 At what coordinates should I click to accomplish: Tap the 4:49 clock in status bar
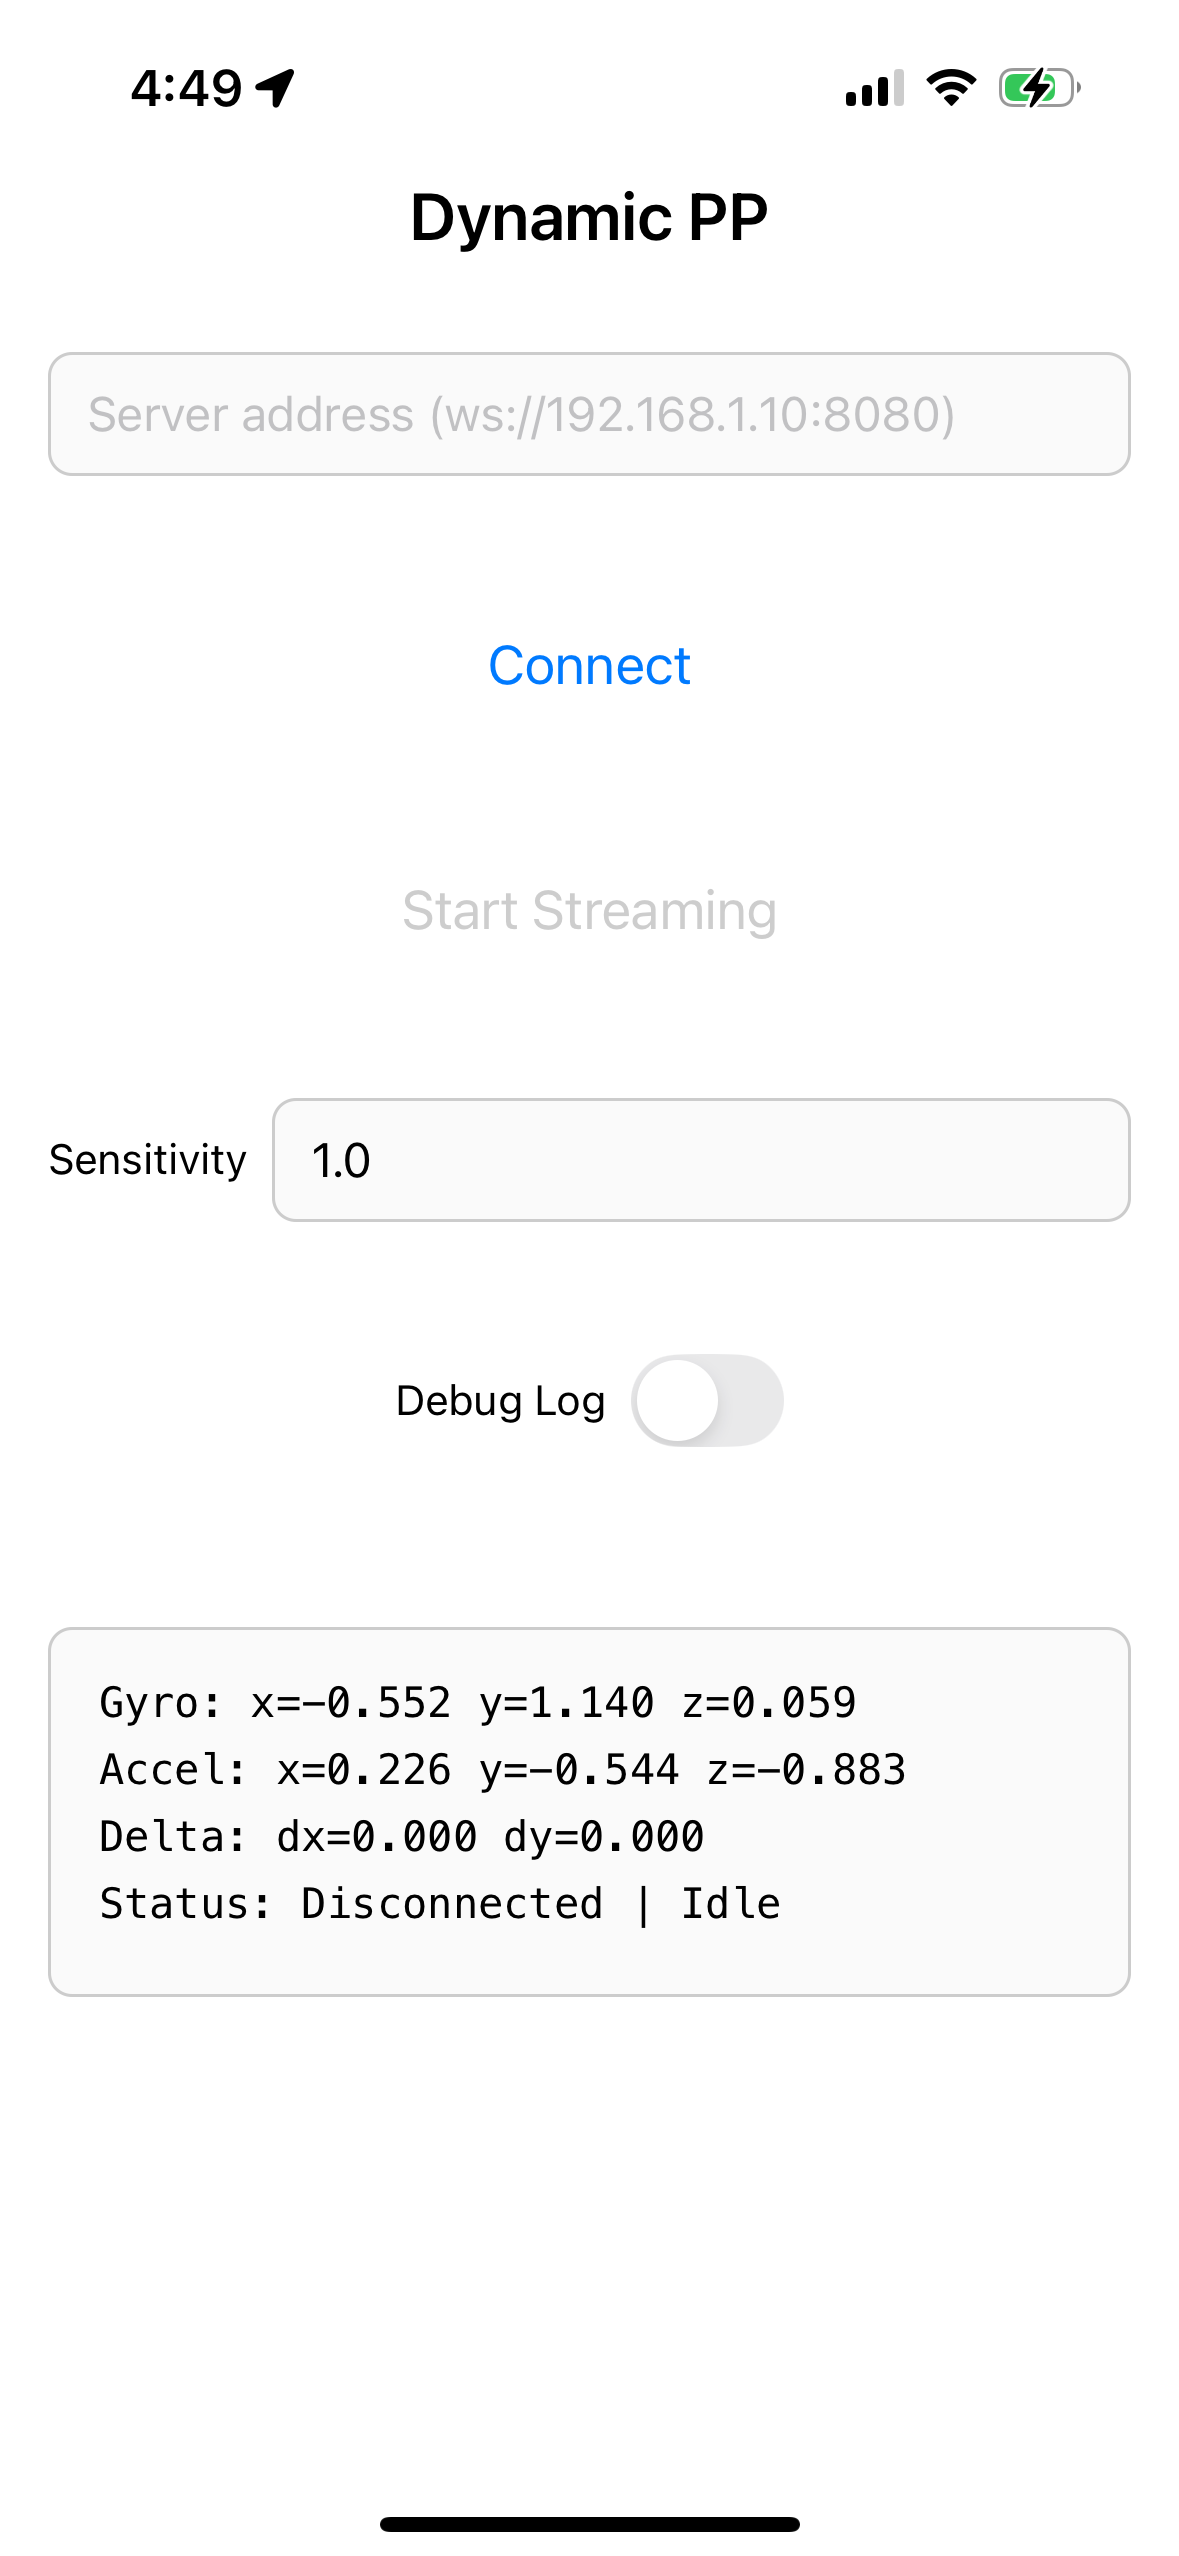[186, 88]
